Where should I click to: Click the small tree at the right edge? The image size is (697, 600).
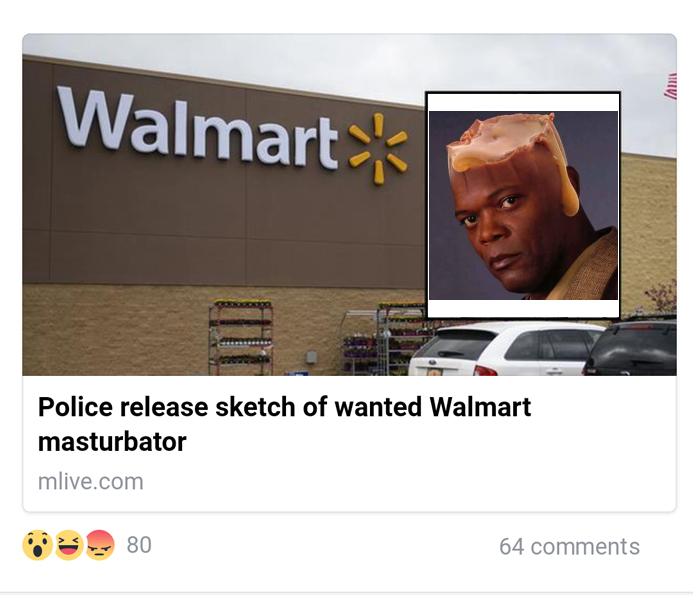point(662,297)
